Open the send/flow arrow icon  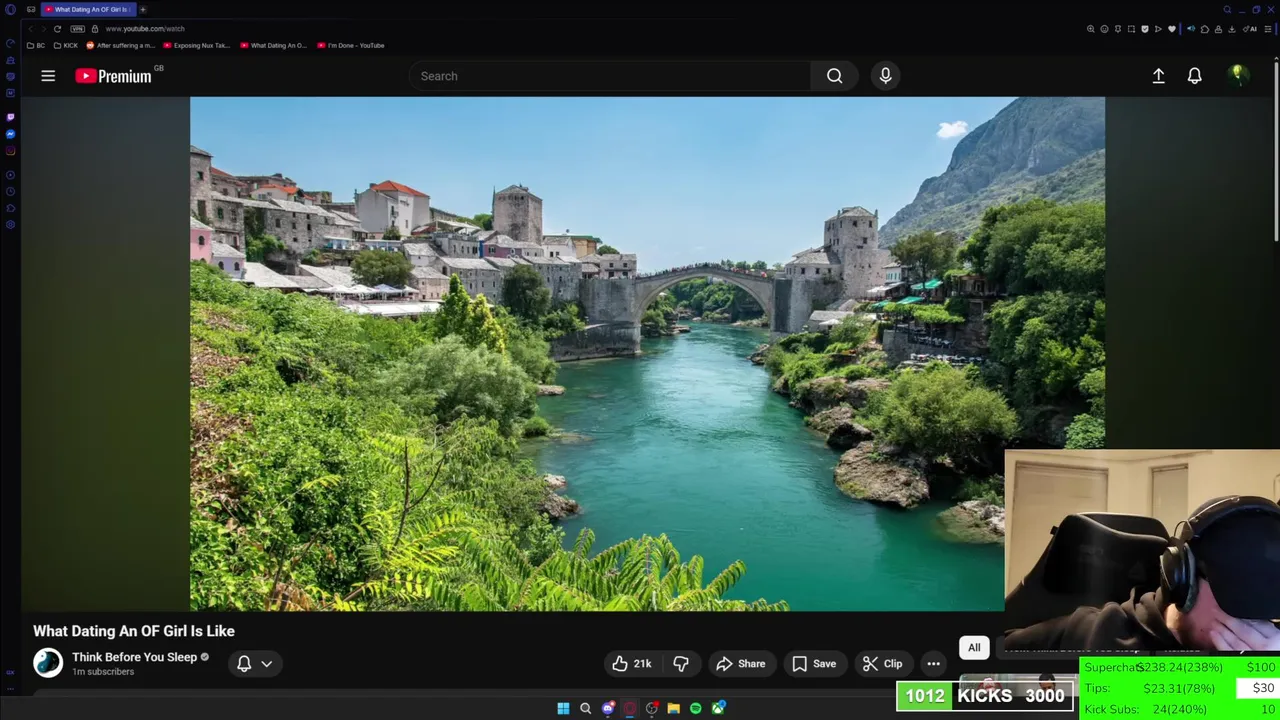click(x=1158, y=29)
